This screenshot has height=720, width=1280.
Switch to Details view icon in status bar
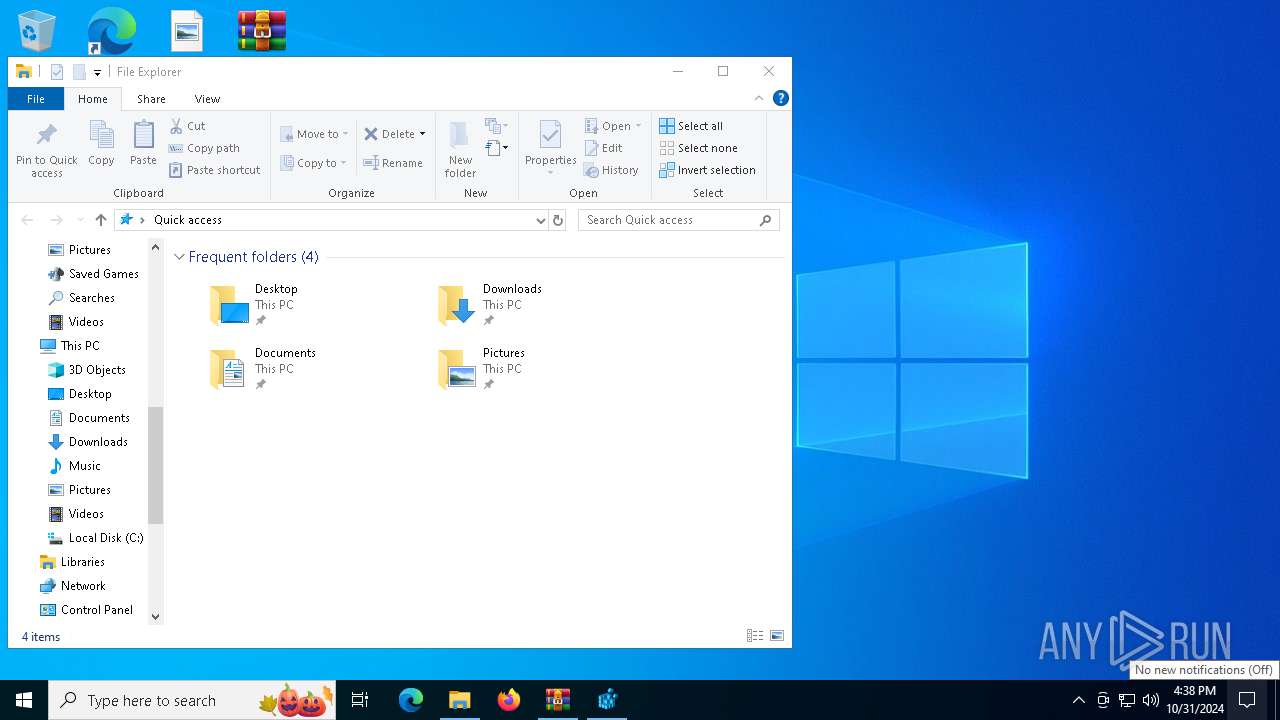(755, 636)
